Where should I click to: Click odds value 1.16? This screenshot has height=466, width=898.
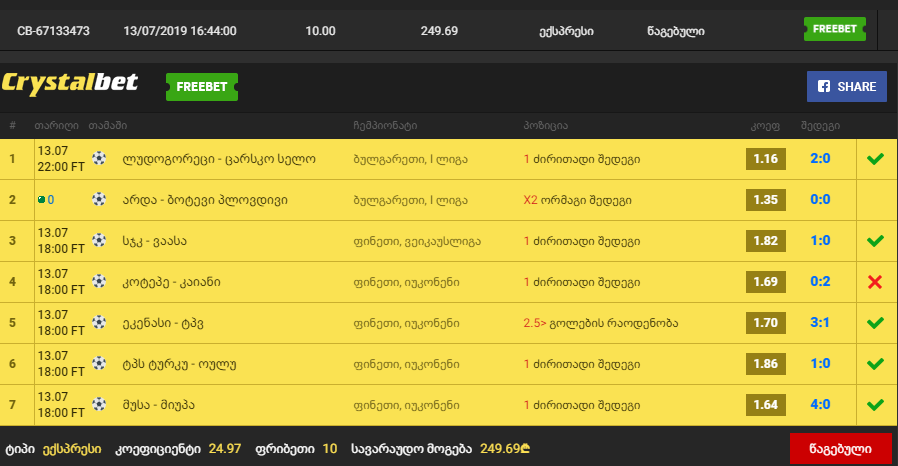[766, 159]
